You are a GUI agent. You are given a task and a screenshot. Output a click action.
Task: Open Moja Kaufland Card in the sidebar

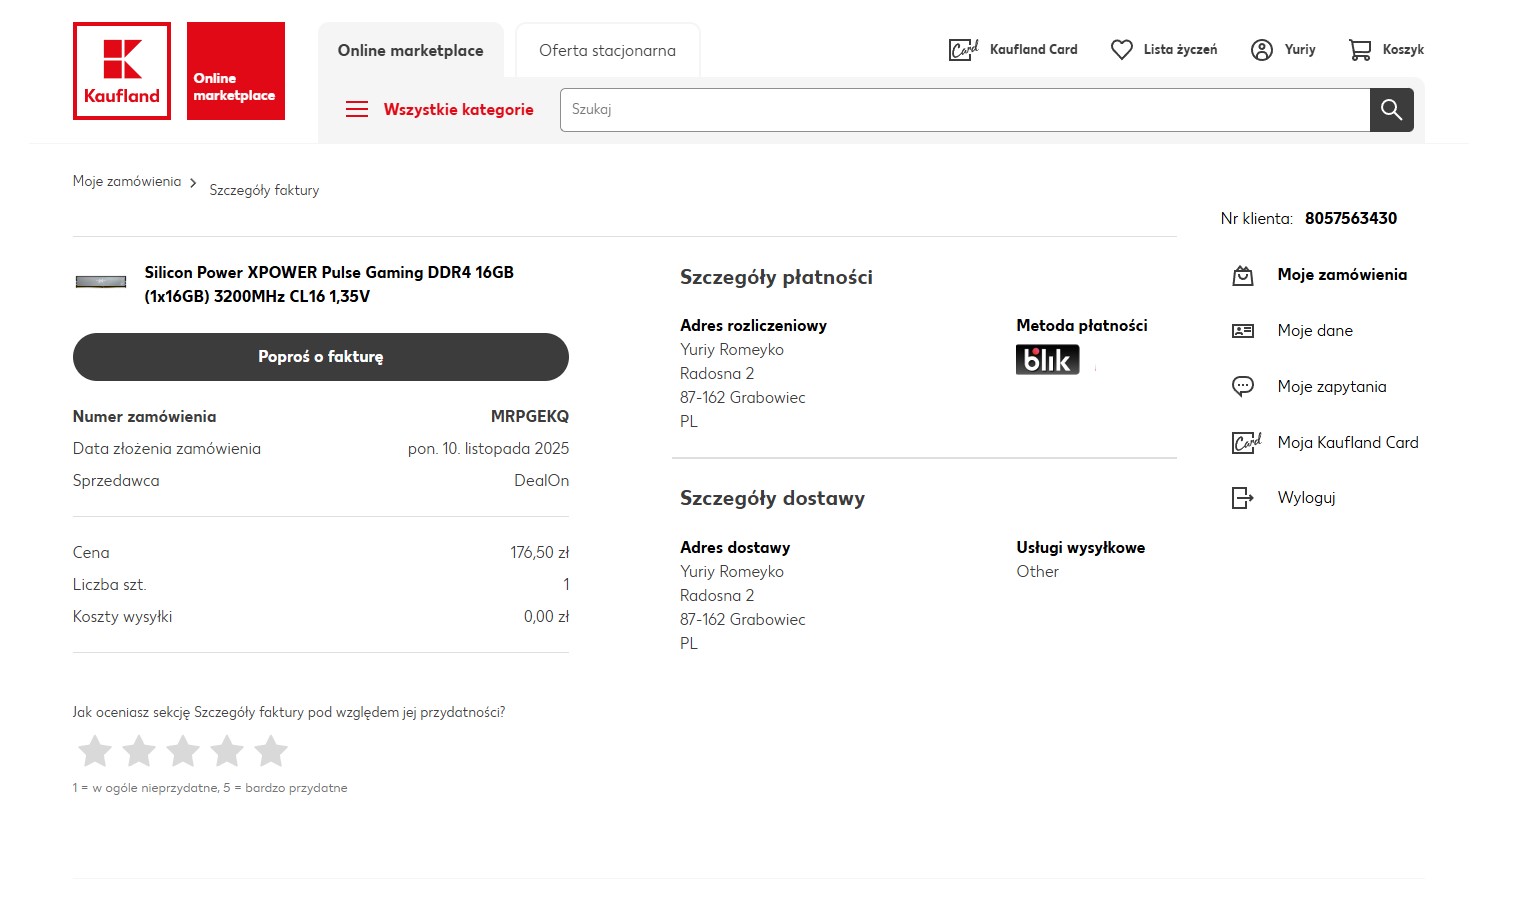point(1347,443)
